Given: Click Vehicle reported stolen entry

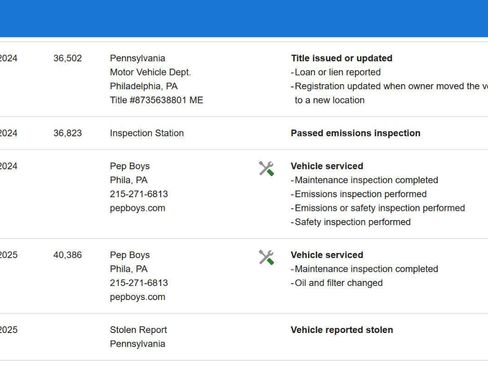Looking at the screenshot, I should pyautogui.click(x=342, y=330).
